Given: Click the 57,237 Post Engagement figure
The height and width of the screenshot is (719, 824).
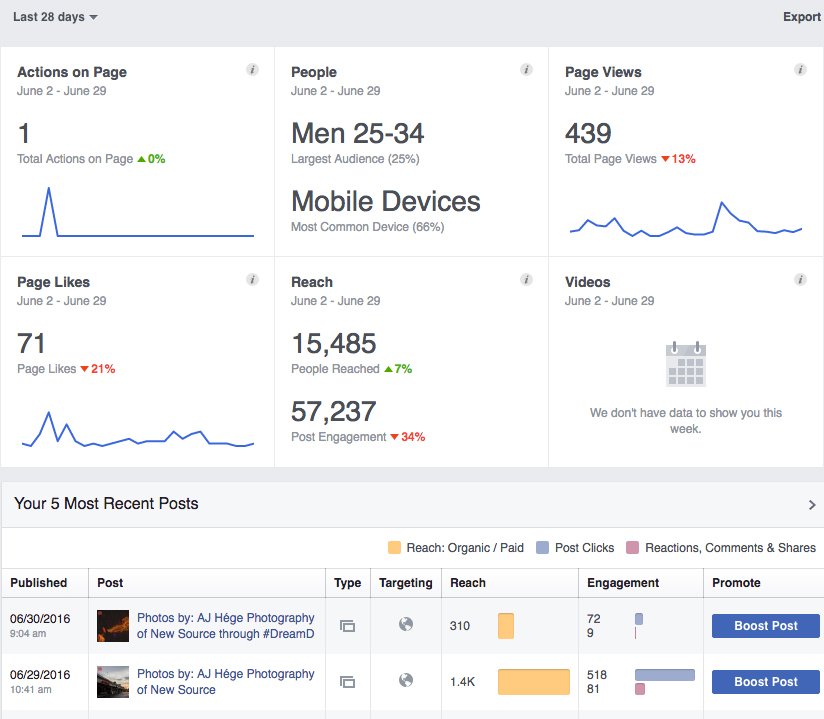Looking at the screenshot, I should point(334,412).
